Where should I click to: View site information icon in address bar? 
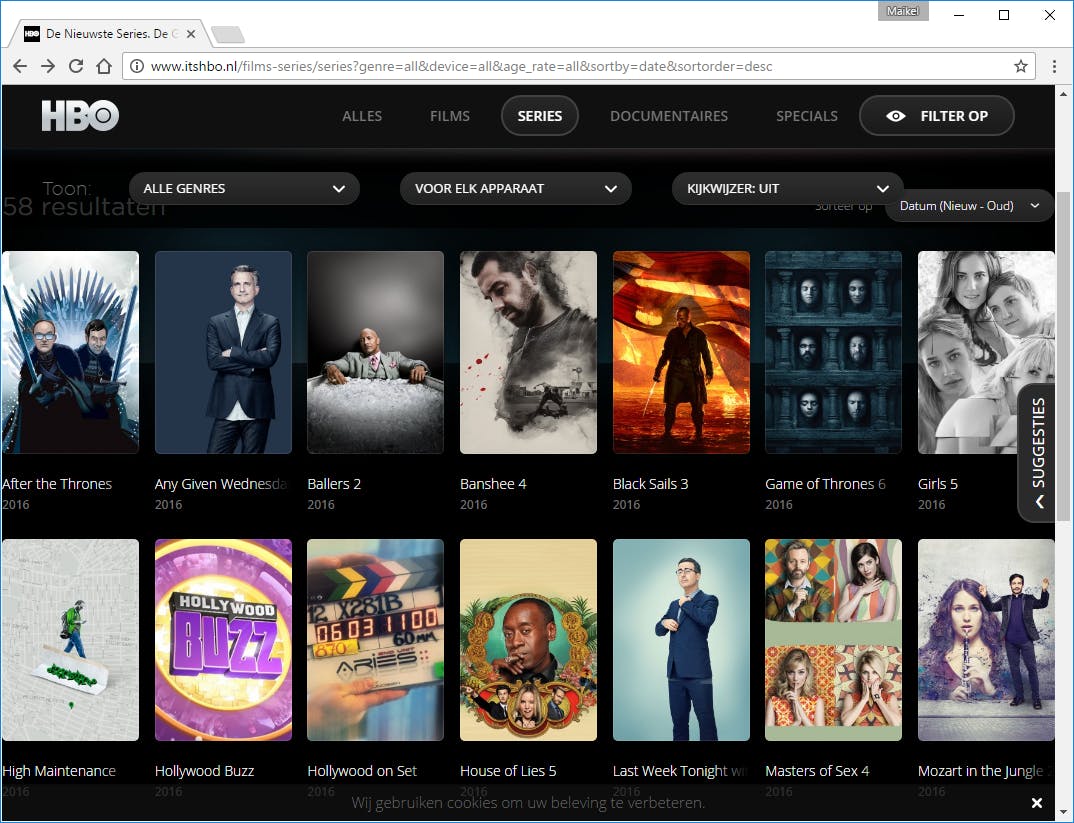coord(137,66)
